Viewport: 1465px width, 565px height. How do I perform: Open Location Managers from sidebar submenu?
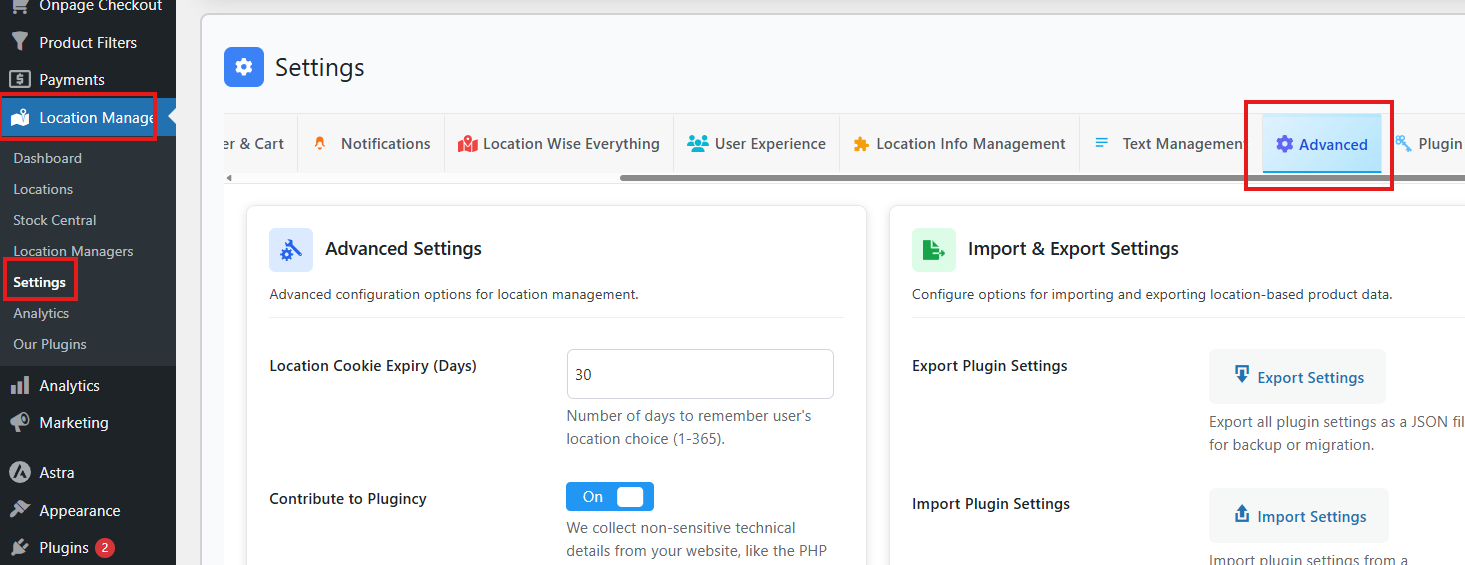[73, 251]
